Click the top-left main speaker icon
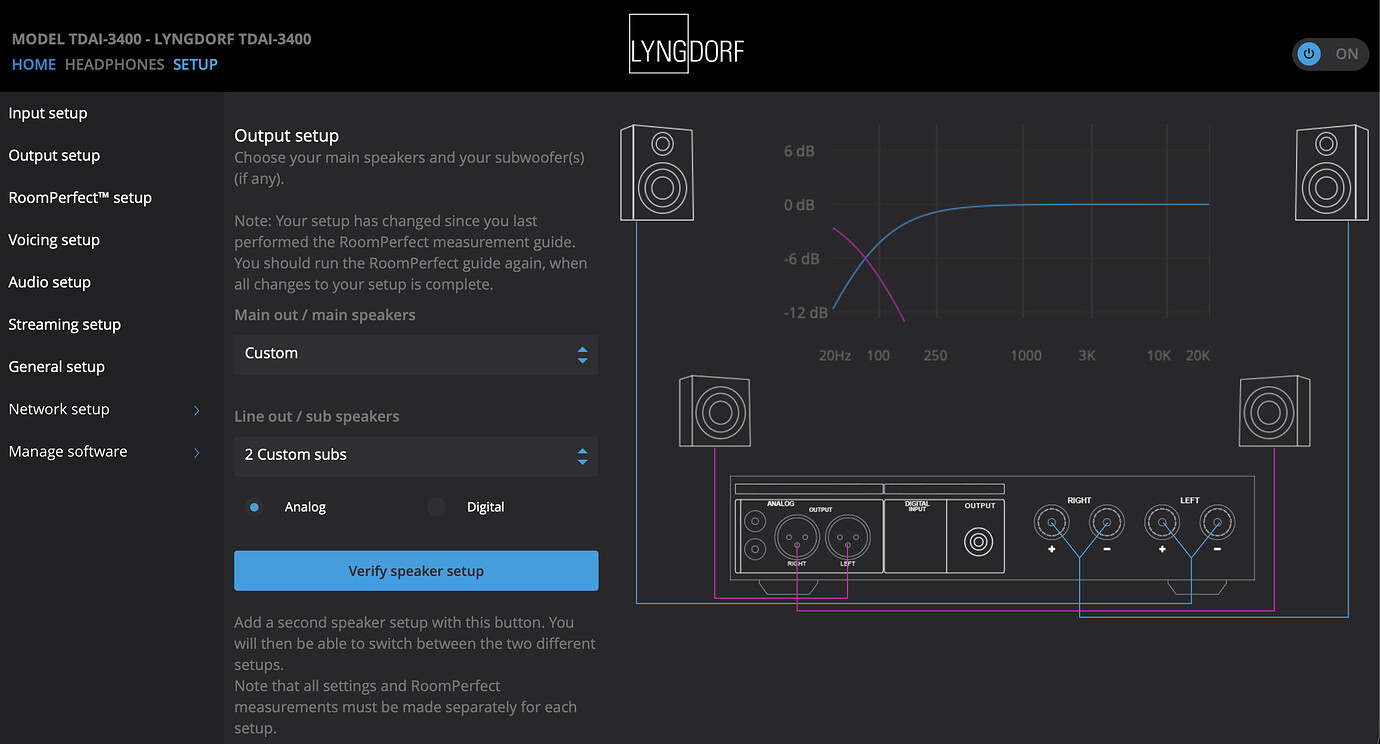The width and height of the screenshot is (1380, 744). 657,172
